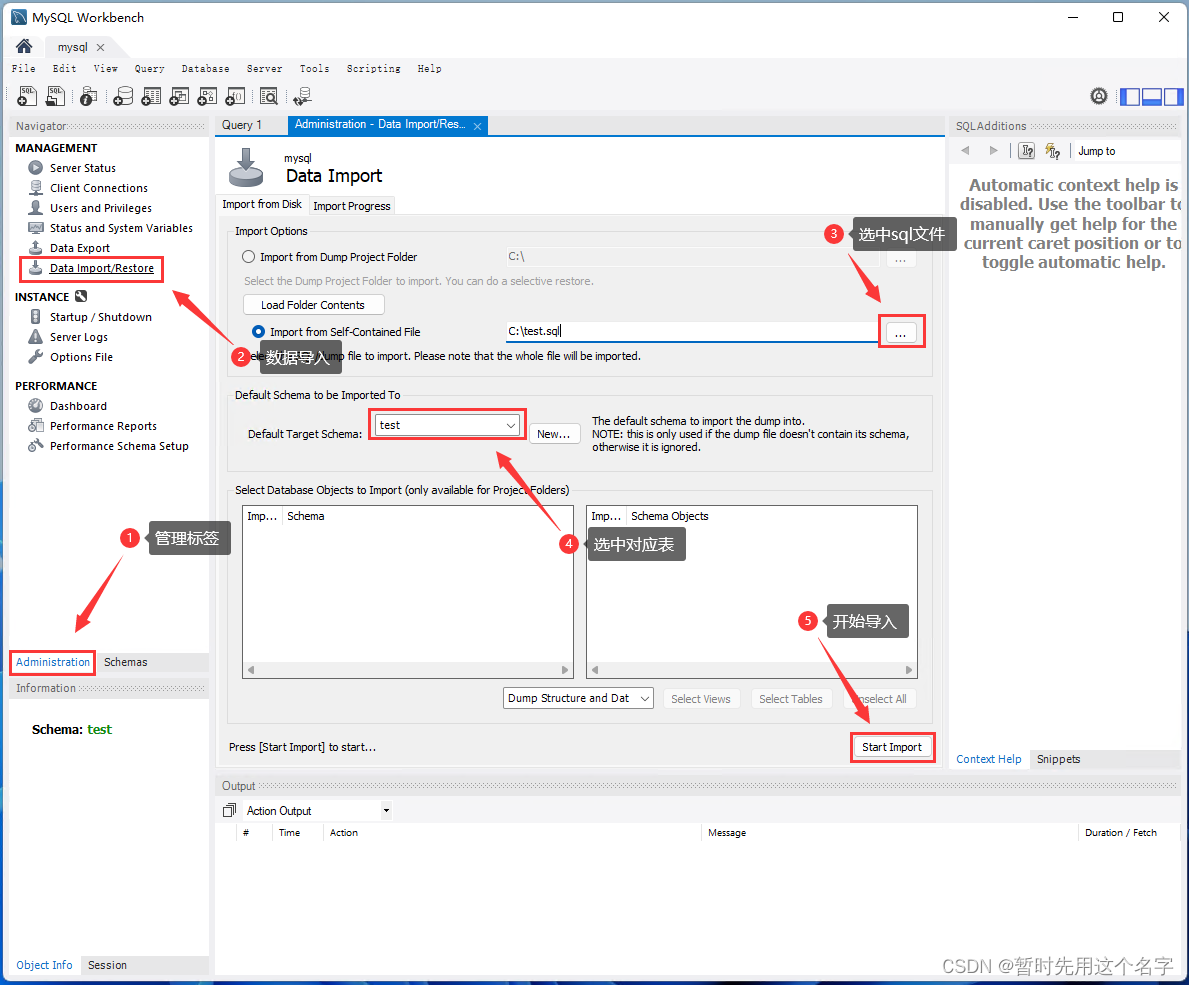Open Performance Schema Setup
1189x985 pixels.
tap(119, 446)
